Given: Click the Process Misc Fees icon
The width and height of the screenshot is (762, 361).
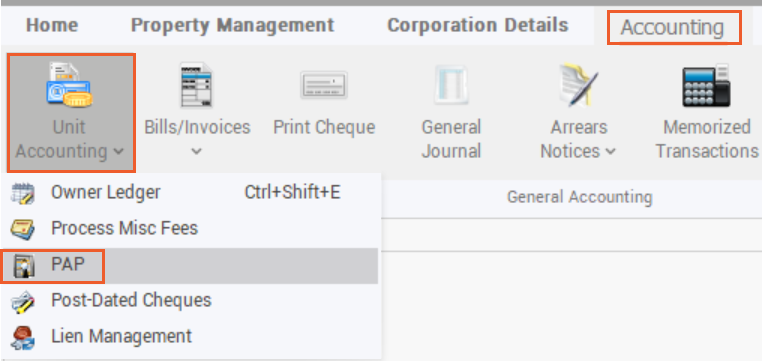Looking at the screenshot, I should click(23, 229).
